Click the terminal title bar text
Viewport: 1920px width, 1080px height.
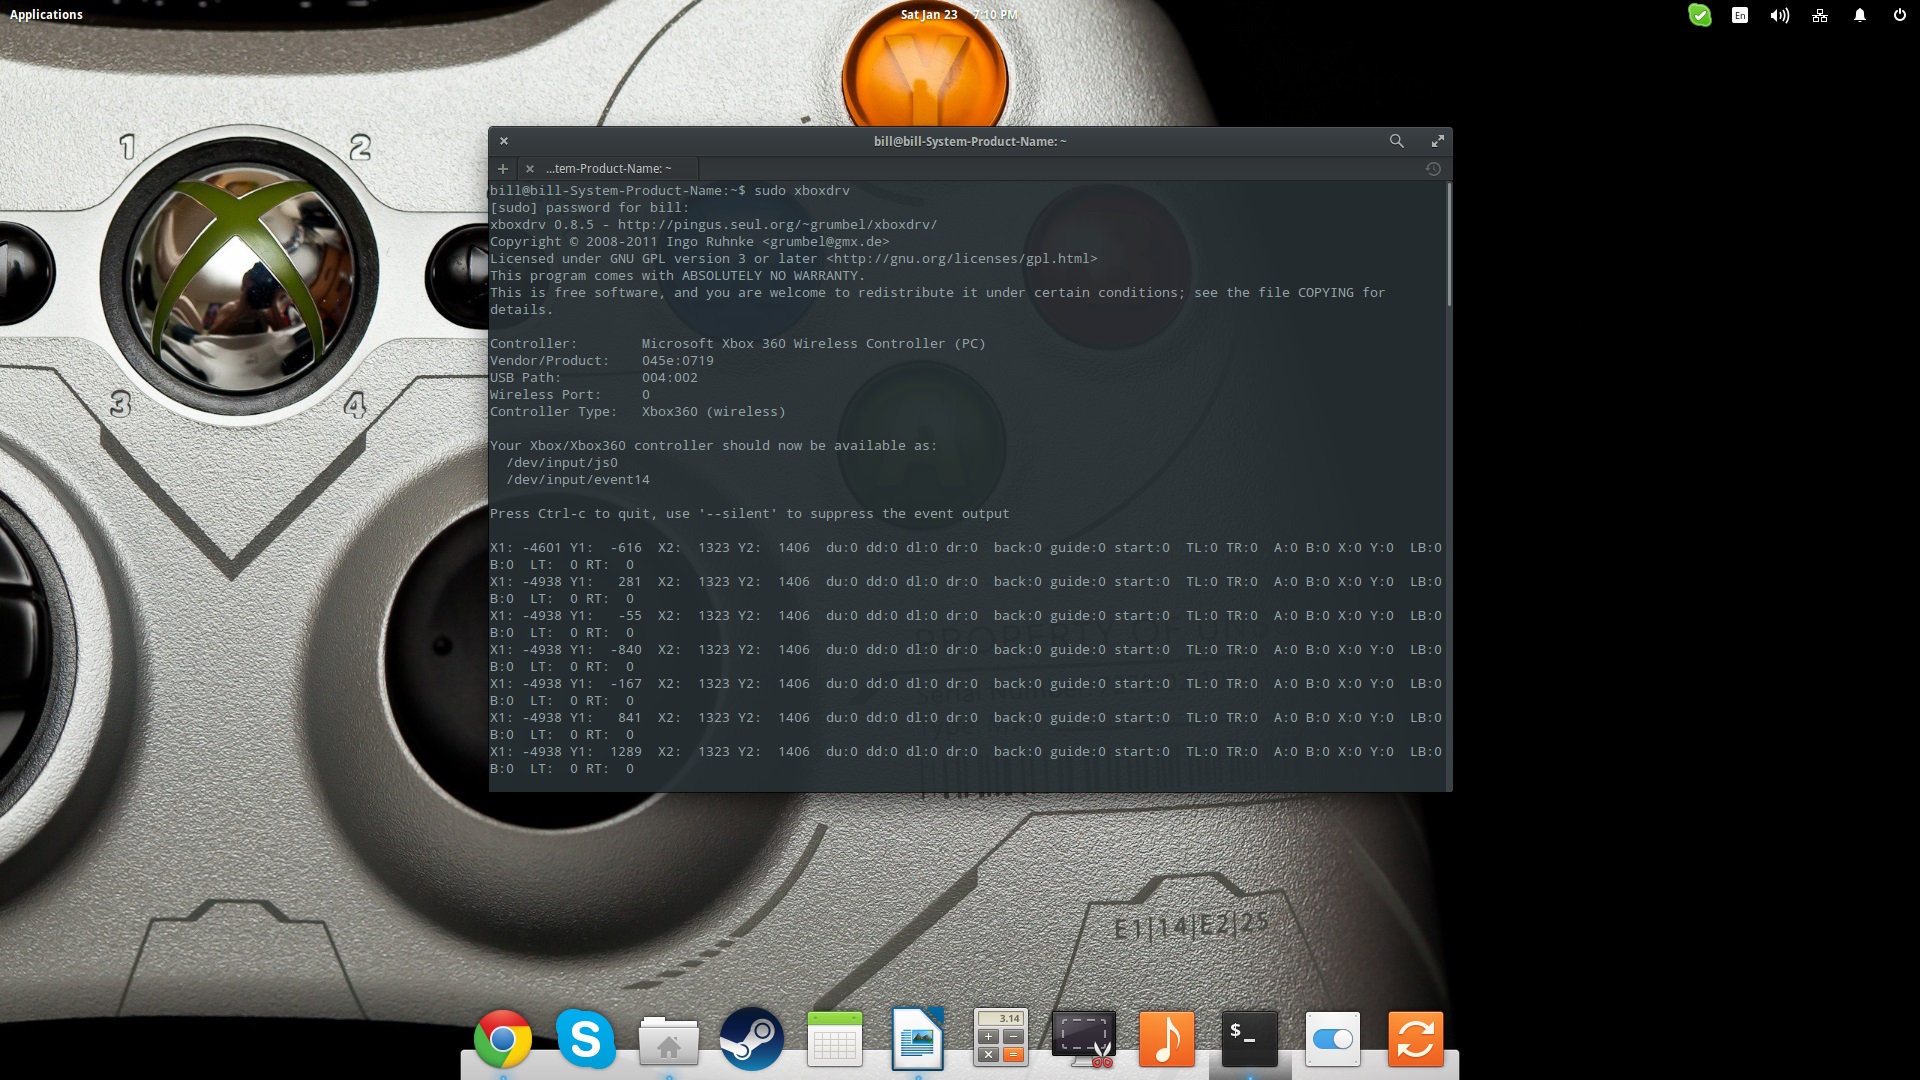tap(970, 141)
